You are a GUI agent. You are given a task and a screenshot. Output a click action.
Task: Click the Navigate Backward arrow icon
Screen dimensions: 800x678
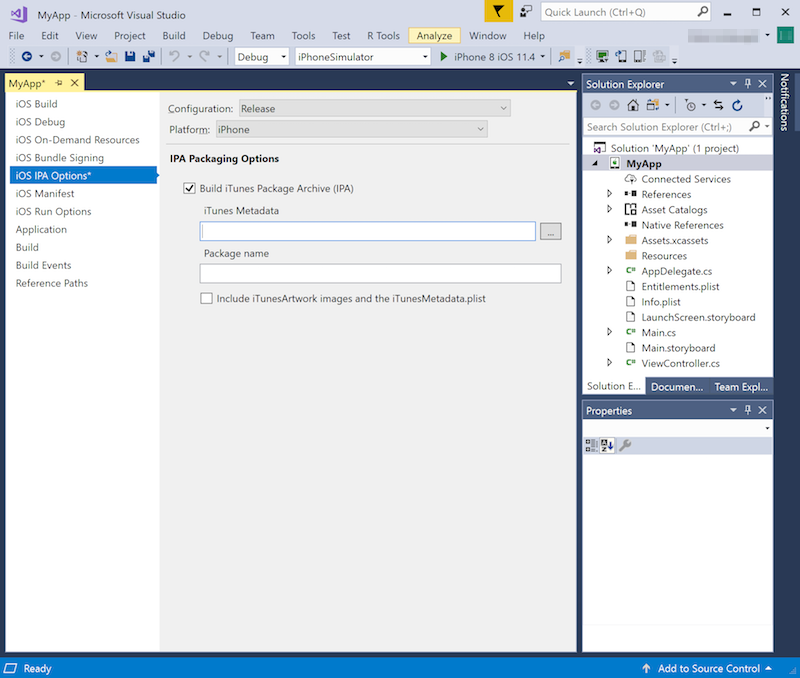coord(27,57)
